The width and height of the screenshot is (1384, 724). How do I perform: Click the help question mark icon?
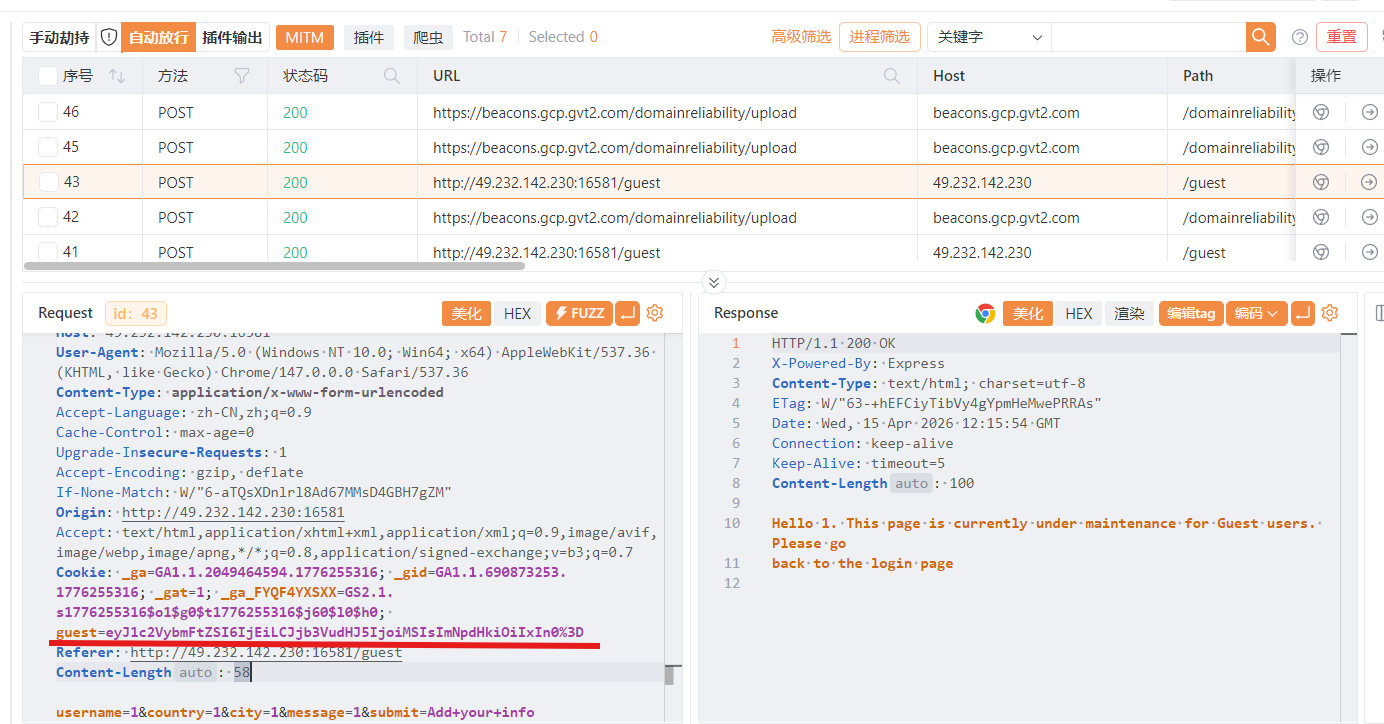(x=1300, y=37)
